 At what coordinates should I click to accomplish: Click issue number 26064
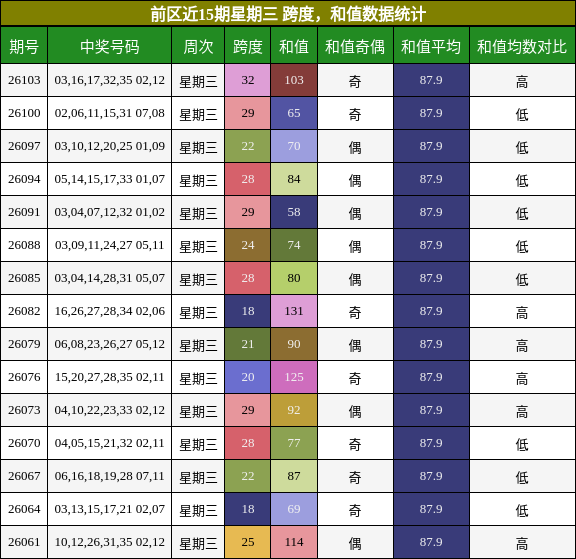[x=24, y=509]
